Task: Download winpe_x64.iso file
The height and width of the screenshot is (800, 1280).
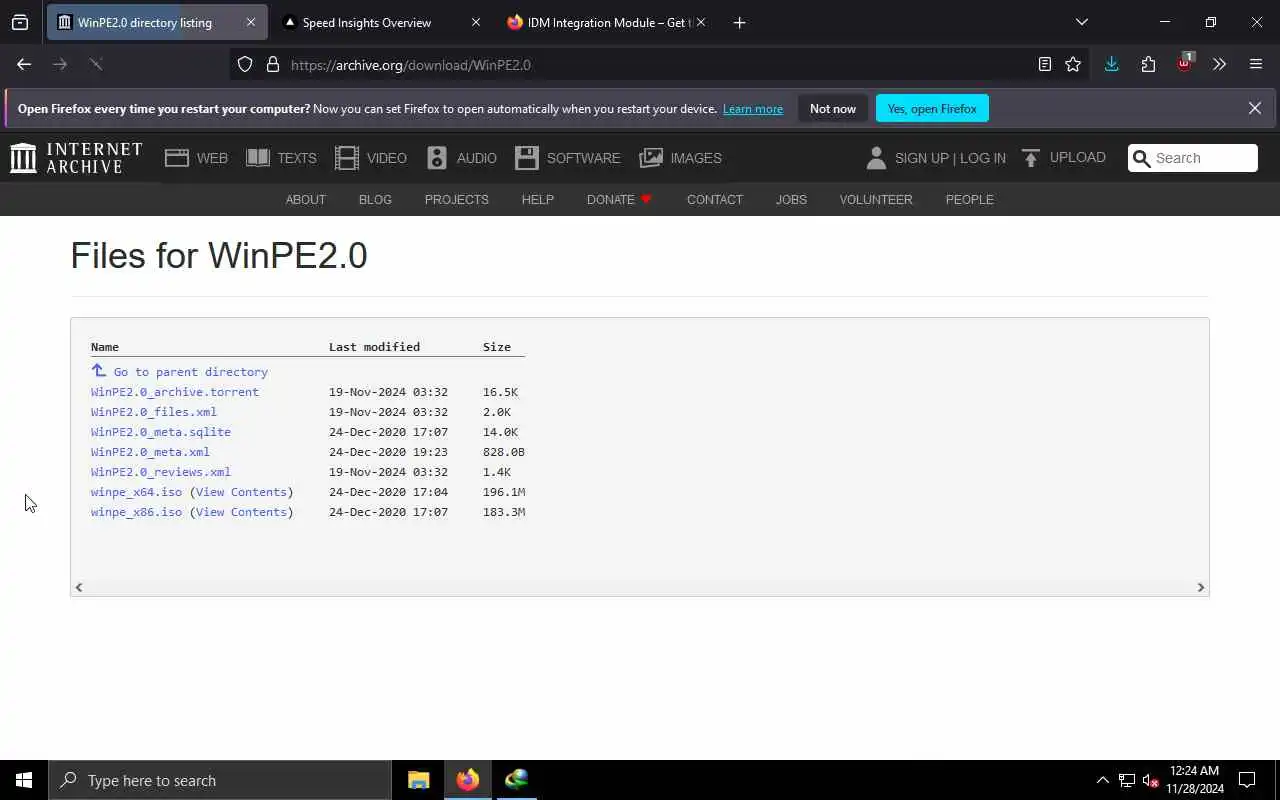Action: click(x=136, y=492)
